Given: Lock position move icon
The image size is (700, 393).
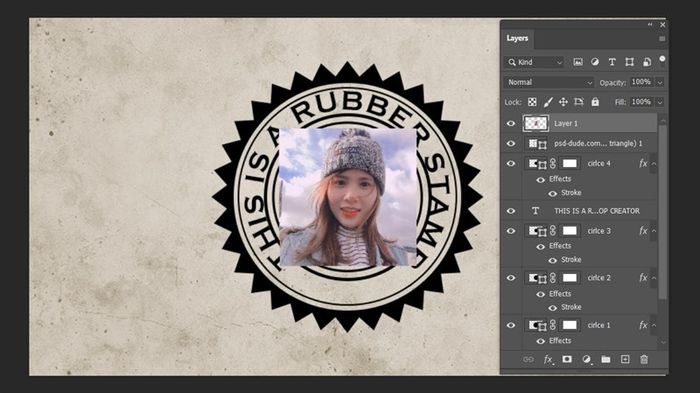Looking at the screenshot, I should pos(563,102).
